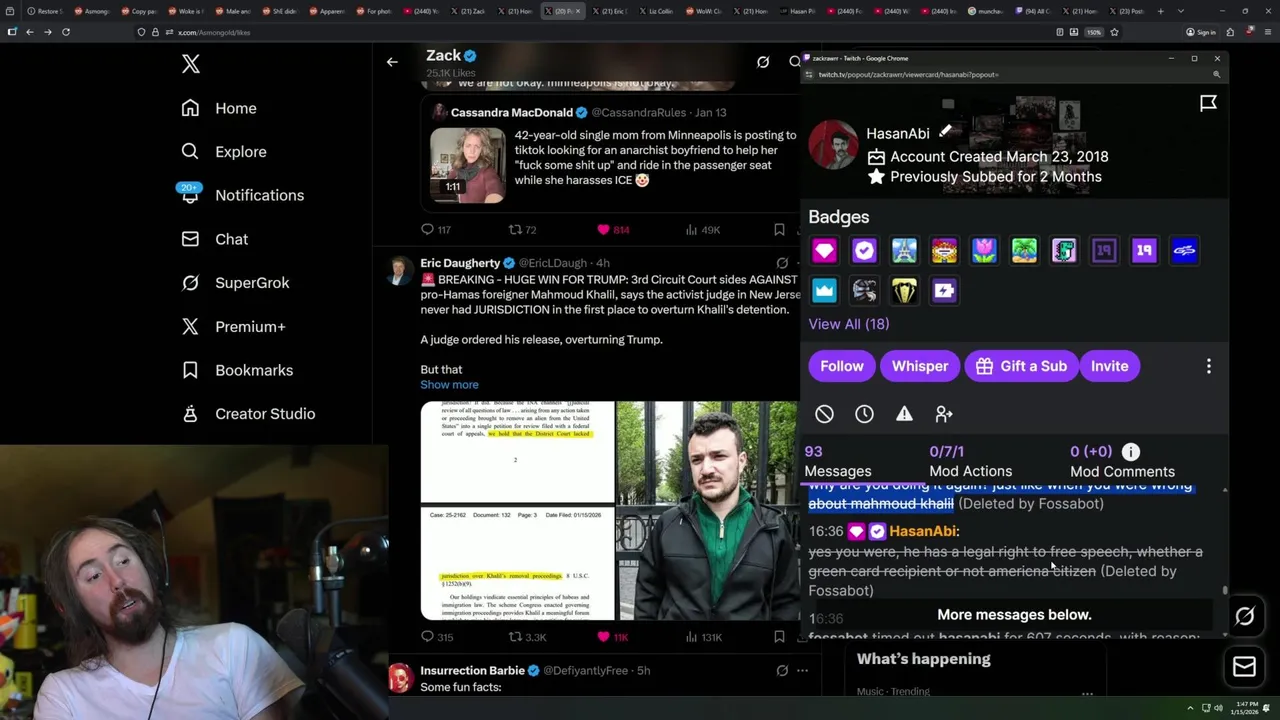Open HasanAbi's avatar on viewer card
The image size is (1280, 720).
click(833, 145)
